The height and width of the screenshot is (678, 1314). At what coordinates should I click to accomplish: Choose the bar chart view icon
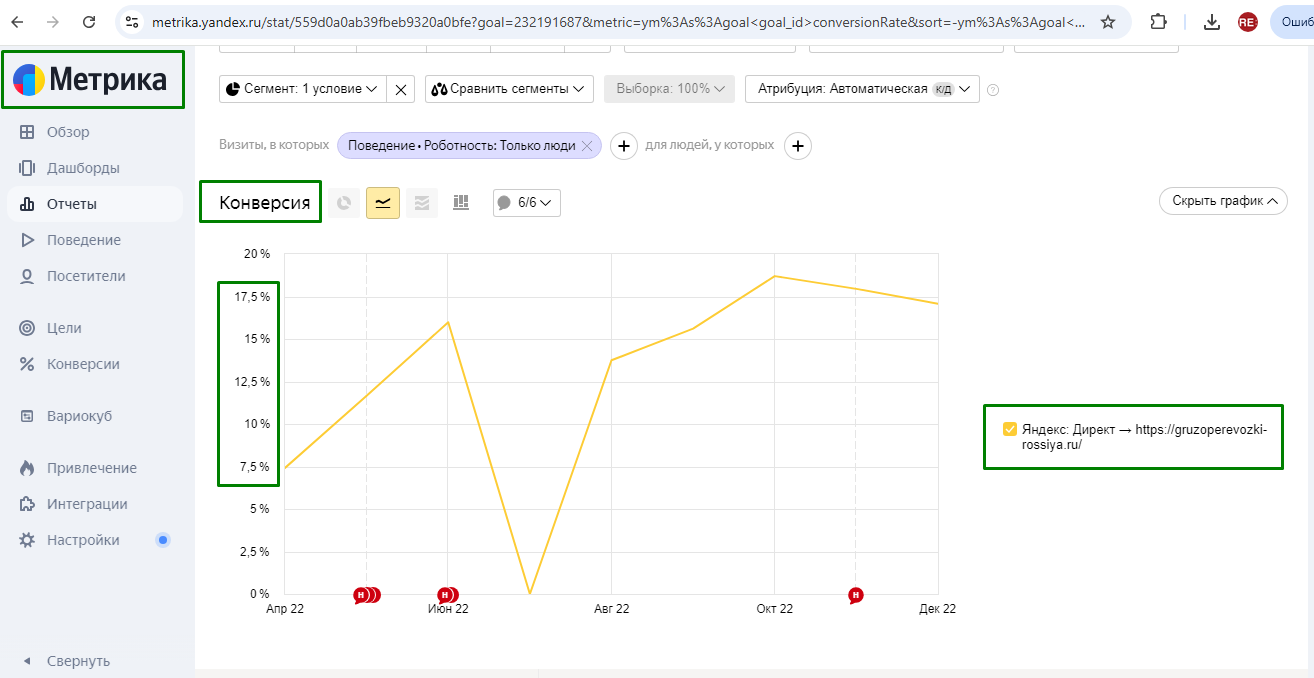point(461,203)
